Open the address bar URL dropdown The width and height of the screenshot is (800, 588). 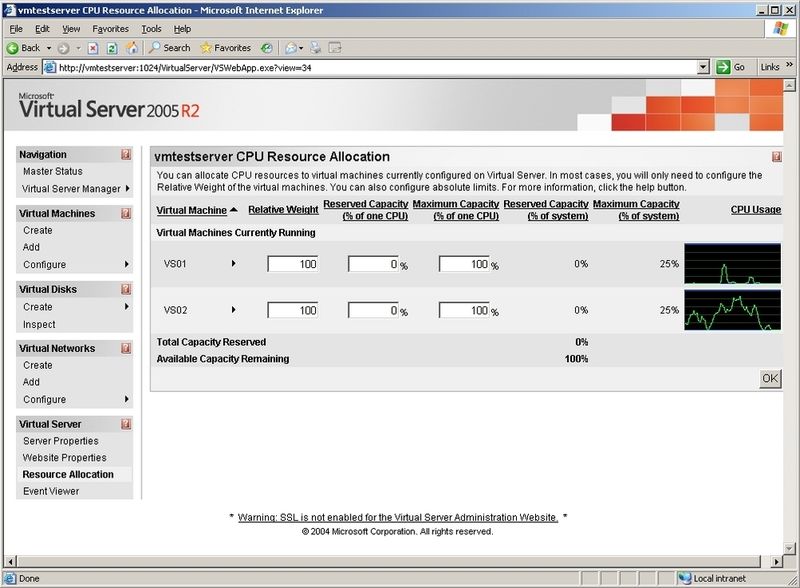coord(704,67)
